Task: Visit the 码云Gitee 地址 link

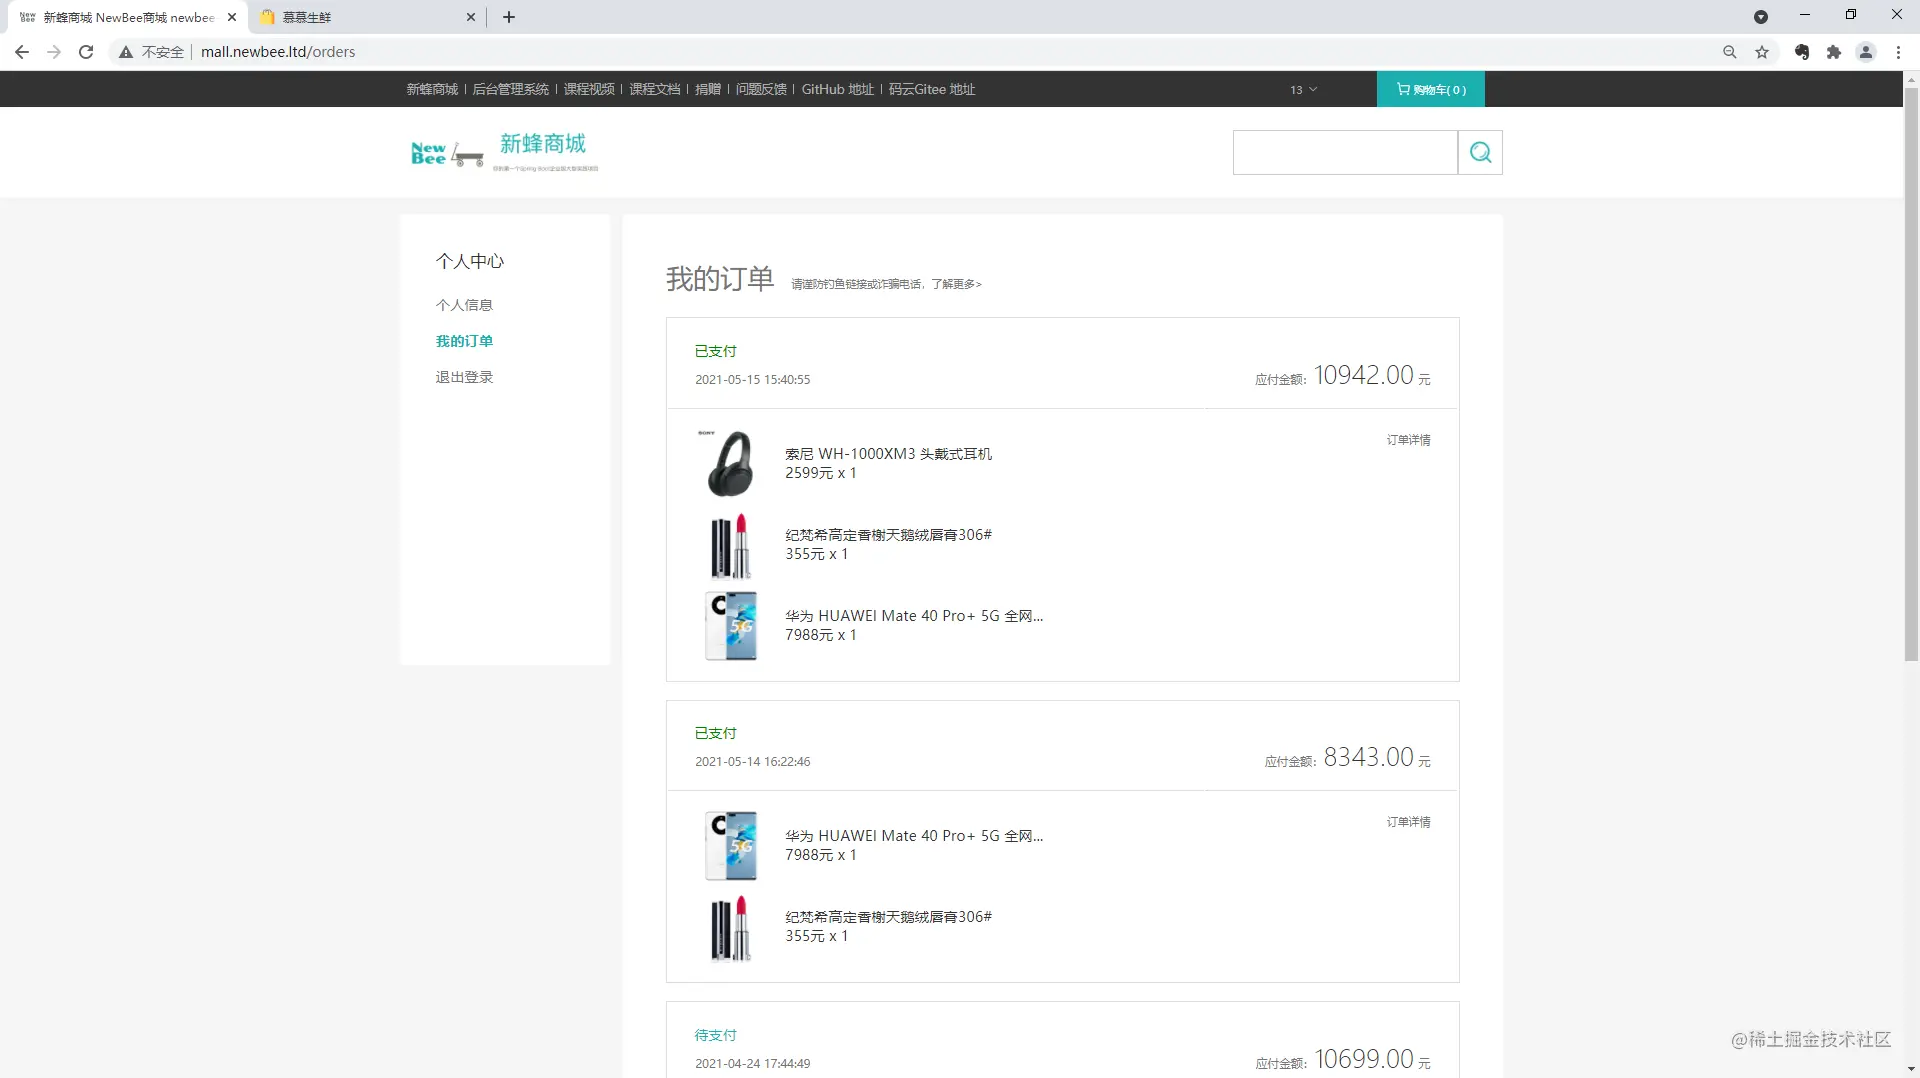Action: (x=932, y=89)
